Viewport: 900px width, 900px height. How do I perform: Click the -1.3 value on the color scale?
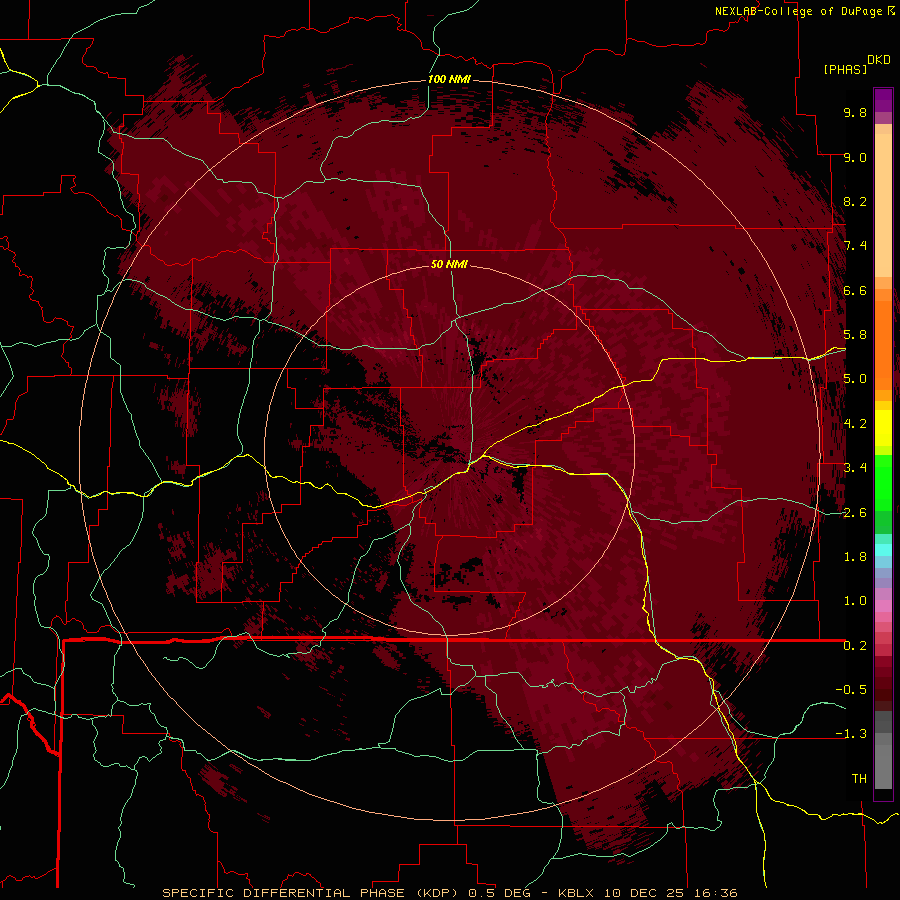(x=851, y=734)
